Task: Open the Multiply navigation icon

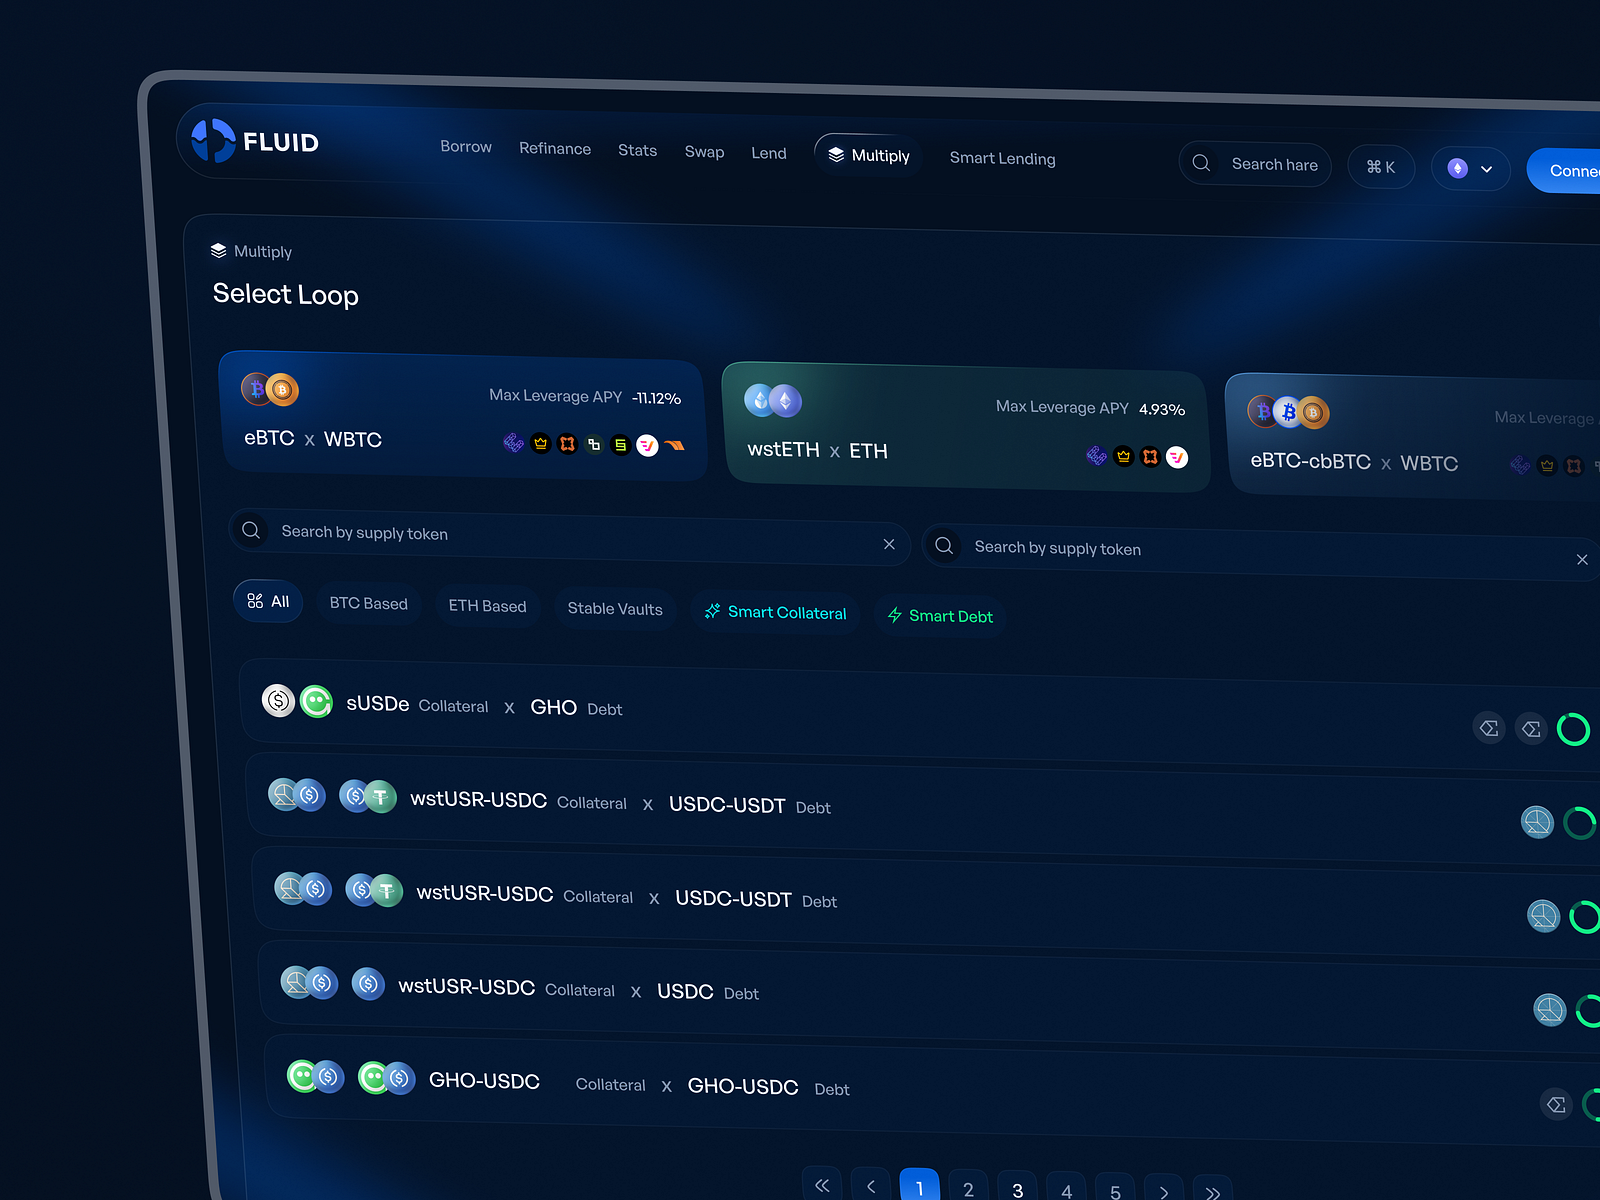Action: point(837,154)
